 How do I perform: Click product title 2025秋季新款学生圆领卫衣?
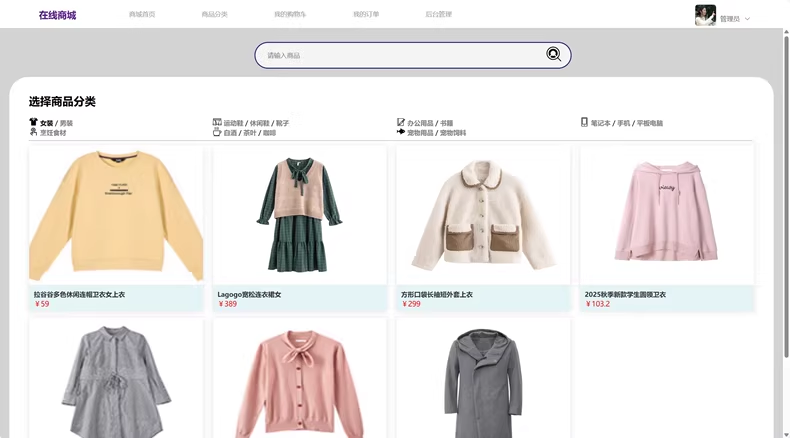pos(625,294)
